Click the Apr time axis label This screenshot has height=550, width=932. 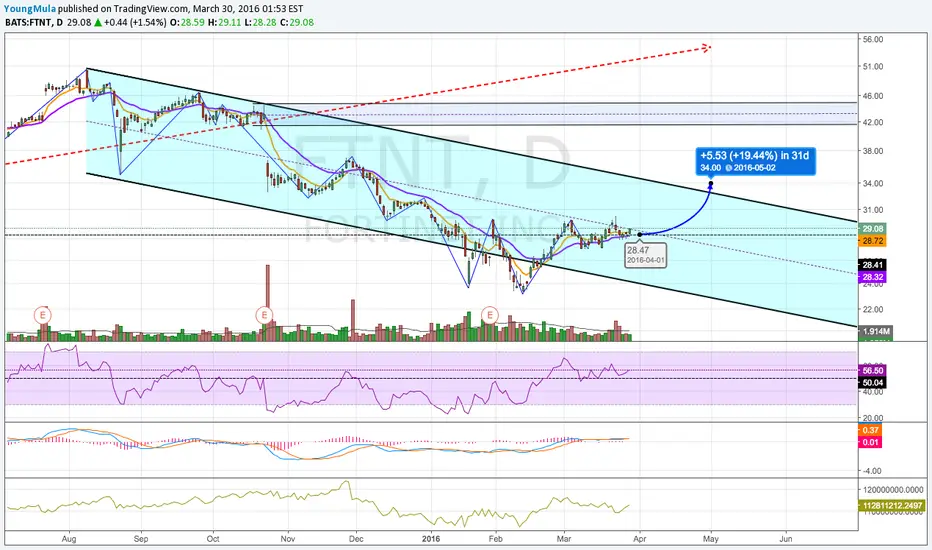640,539
